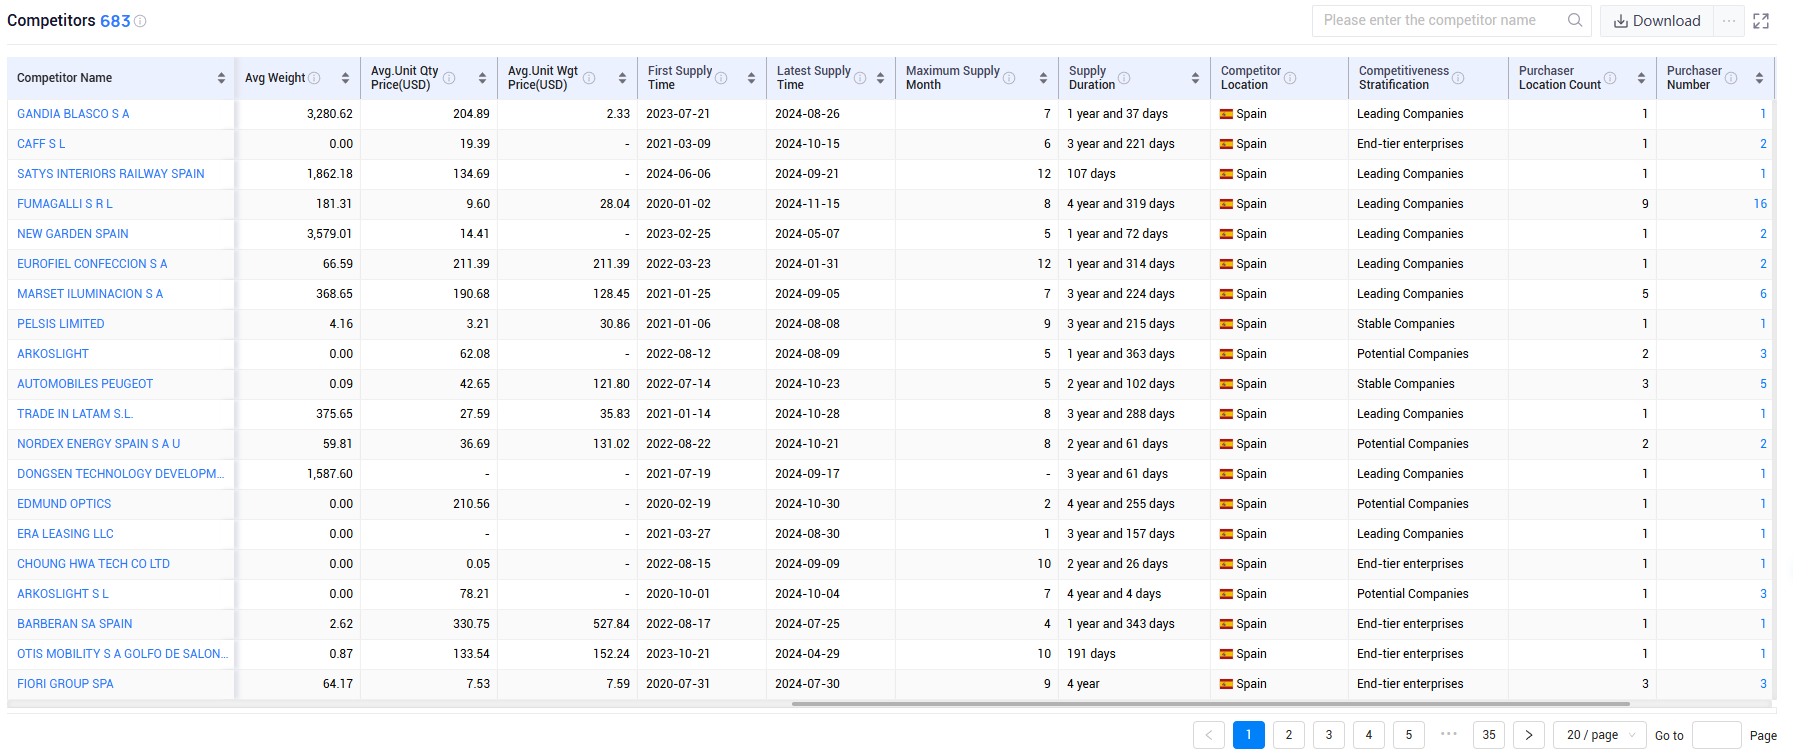Open CHOUNG HWA TECH CO LTD link
The image size is (1793, 755).
(93, 564)
